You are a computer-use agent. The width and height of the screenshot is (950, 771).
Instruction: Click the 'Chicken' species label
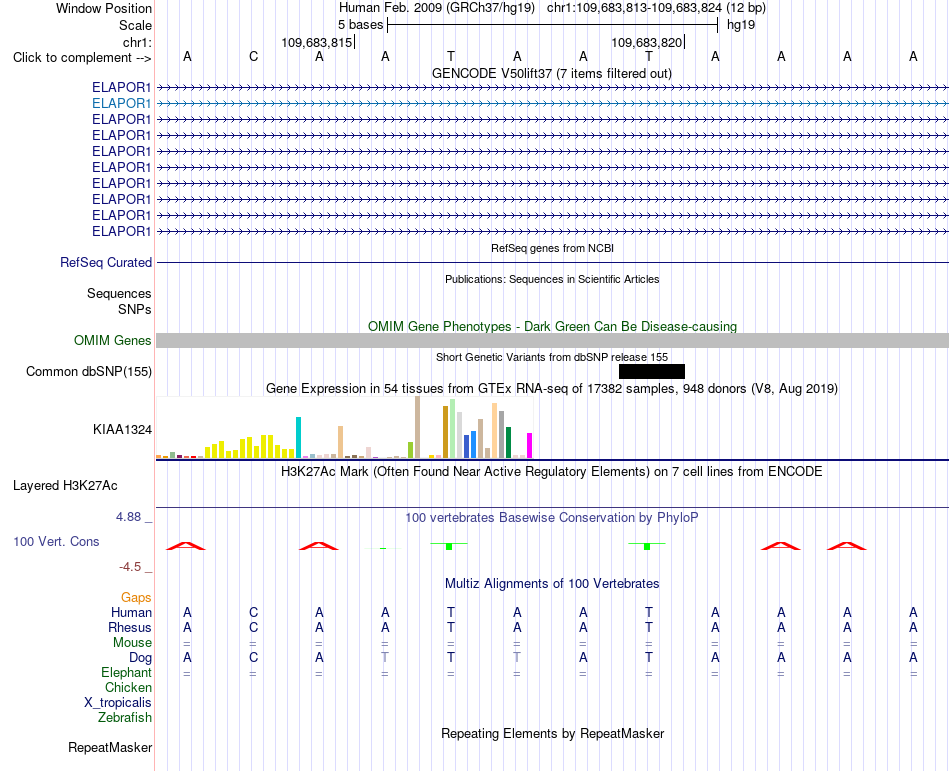click(x=128, y=688)
